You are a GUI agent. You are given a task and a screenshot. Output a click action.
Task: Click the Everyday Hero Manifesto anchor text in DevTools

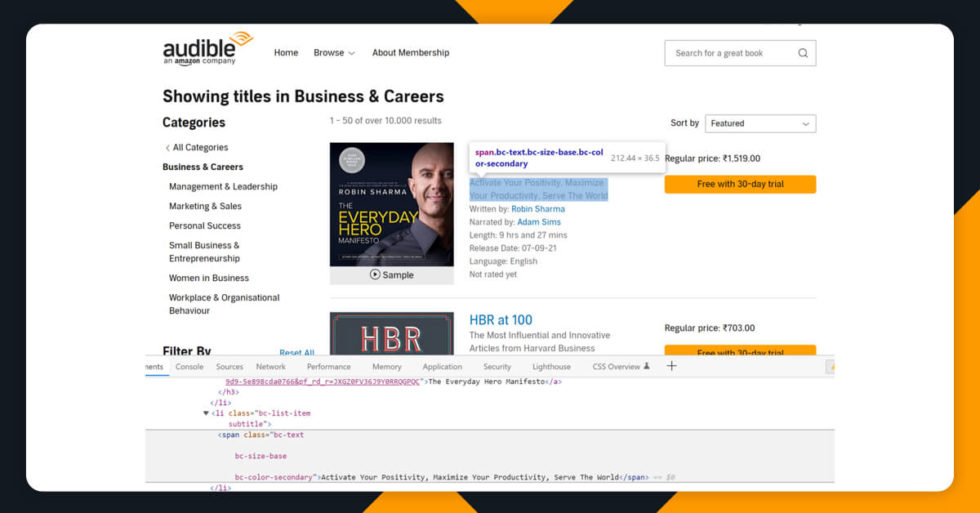(487, 382)
